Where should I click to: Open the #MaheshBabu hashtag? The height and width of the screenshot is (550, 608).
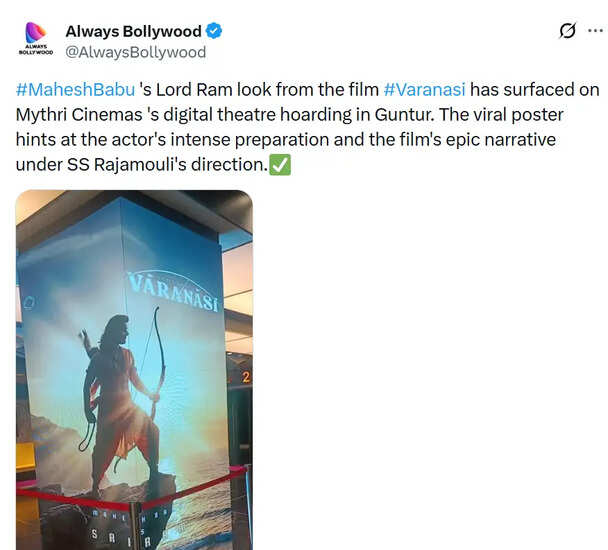(75, 90)
